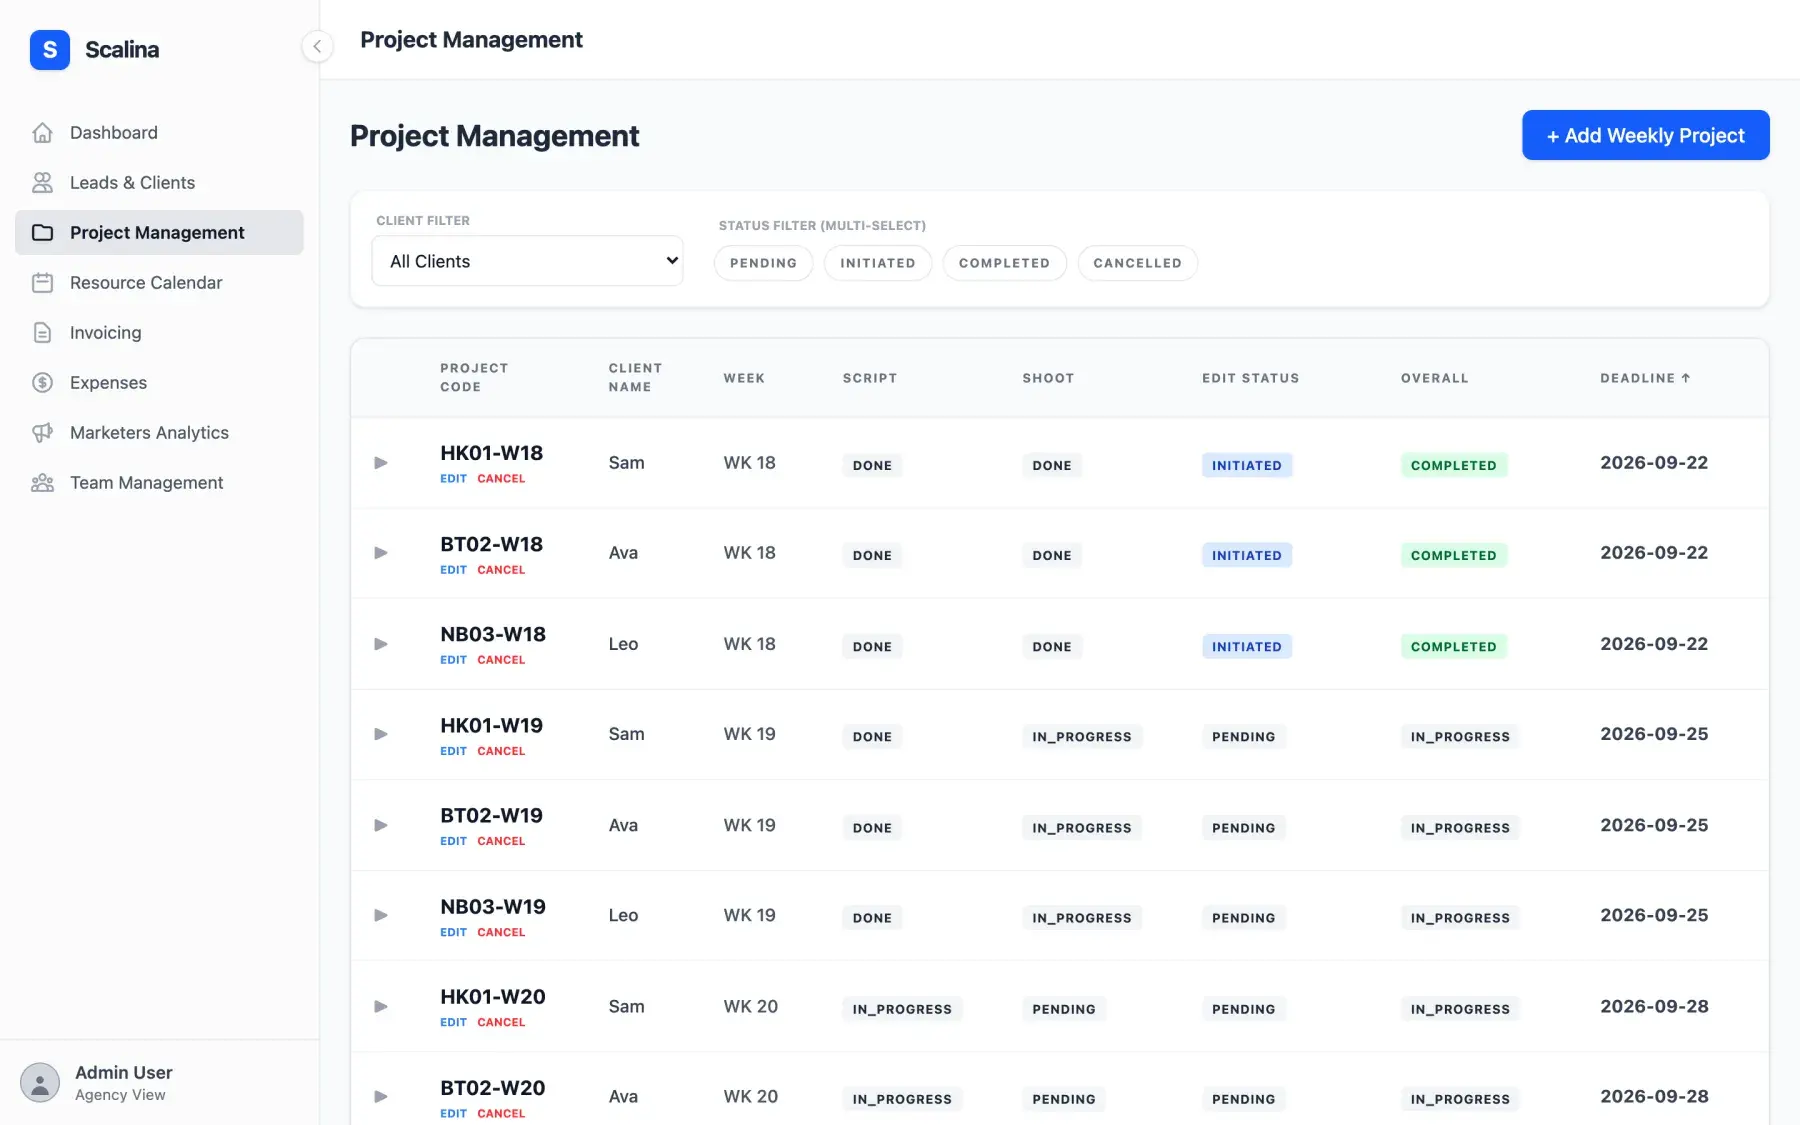The height and width of the screenshot is (1125, 1800).
Task: Click Add Weekly Project button
Action: coord(1645,135)
